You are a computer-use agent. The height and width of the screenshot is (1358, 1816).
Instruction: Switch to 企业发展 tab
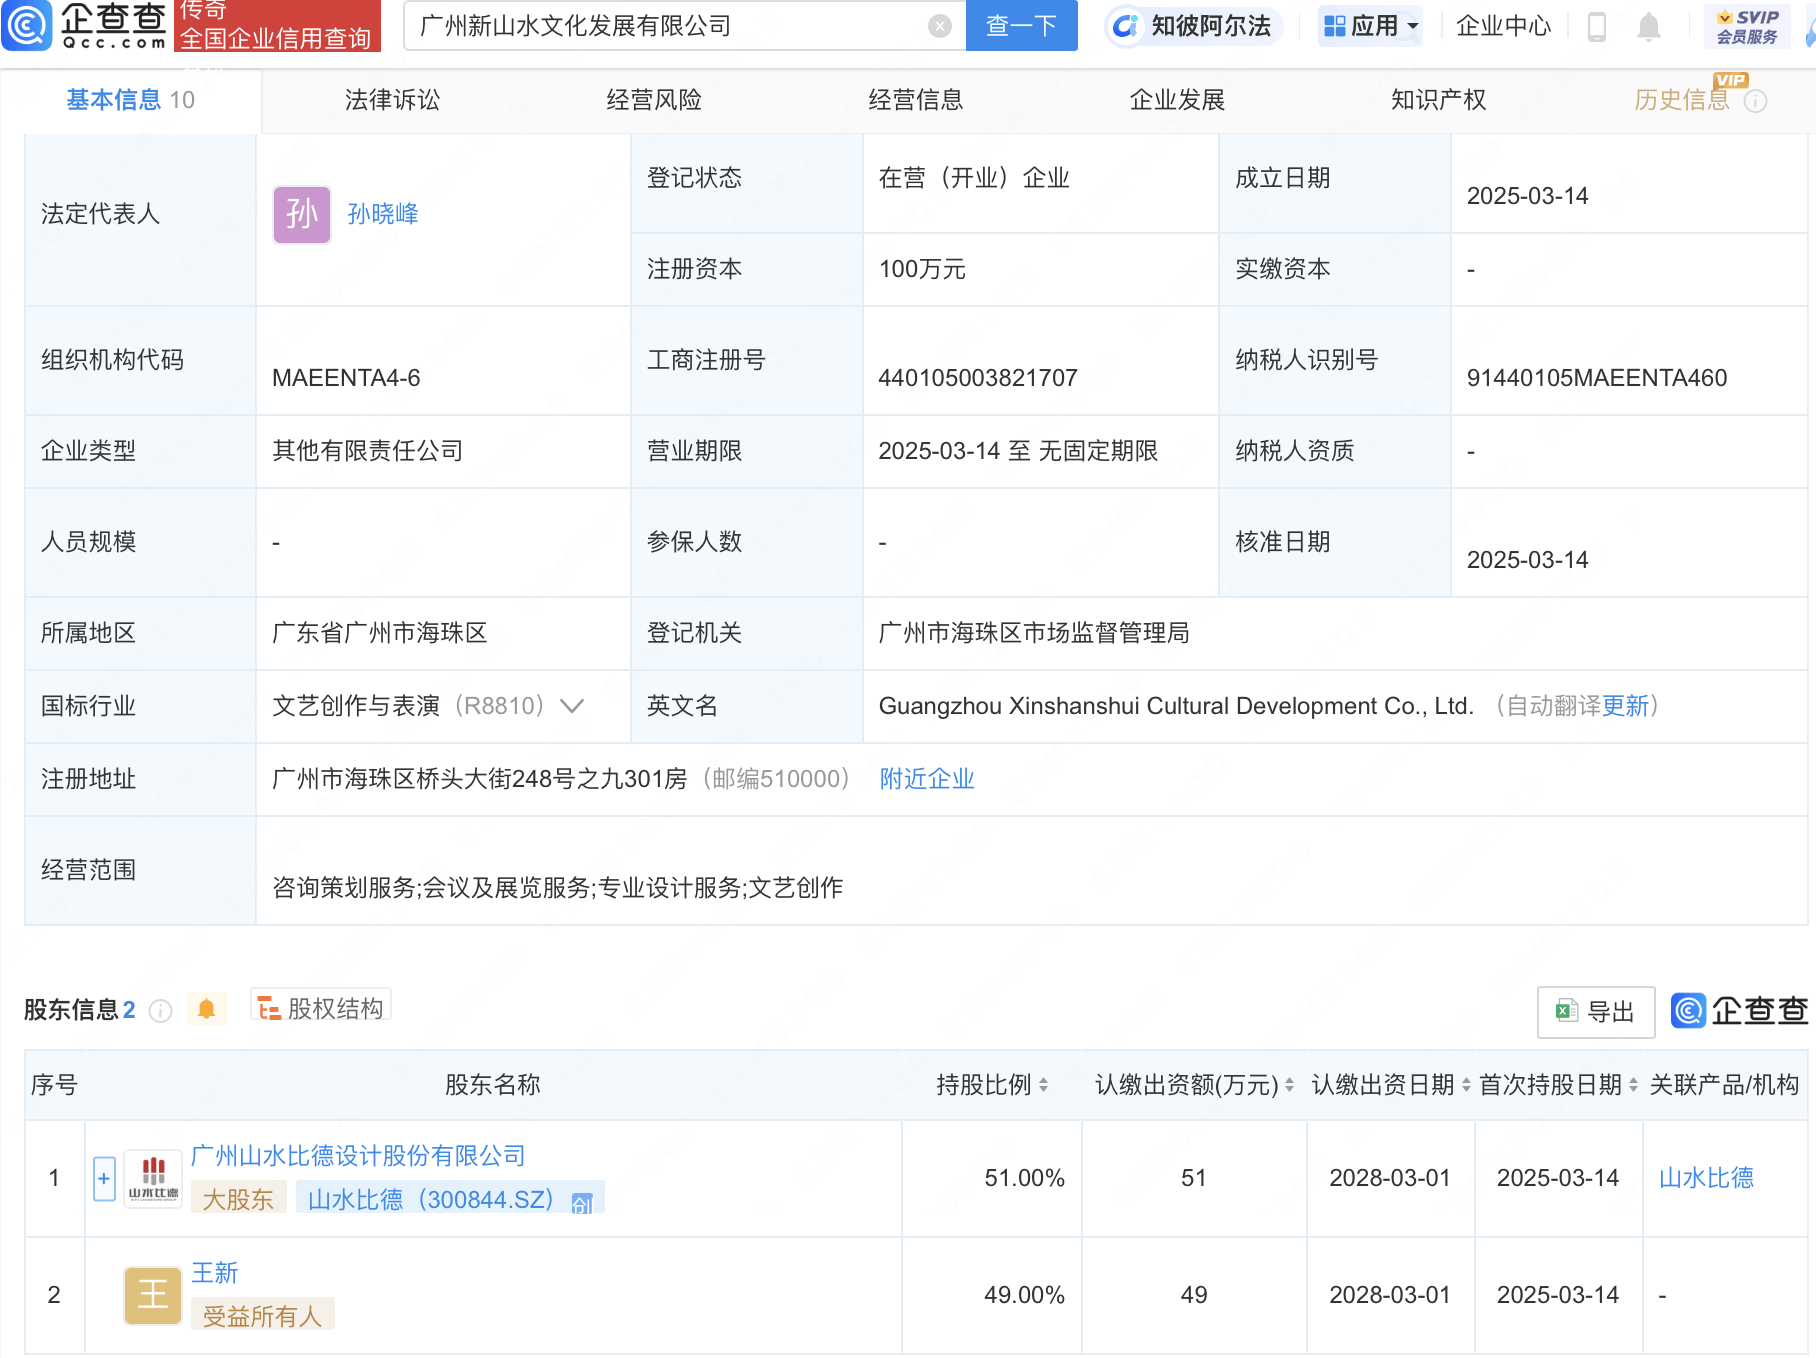[1177, 100]
